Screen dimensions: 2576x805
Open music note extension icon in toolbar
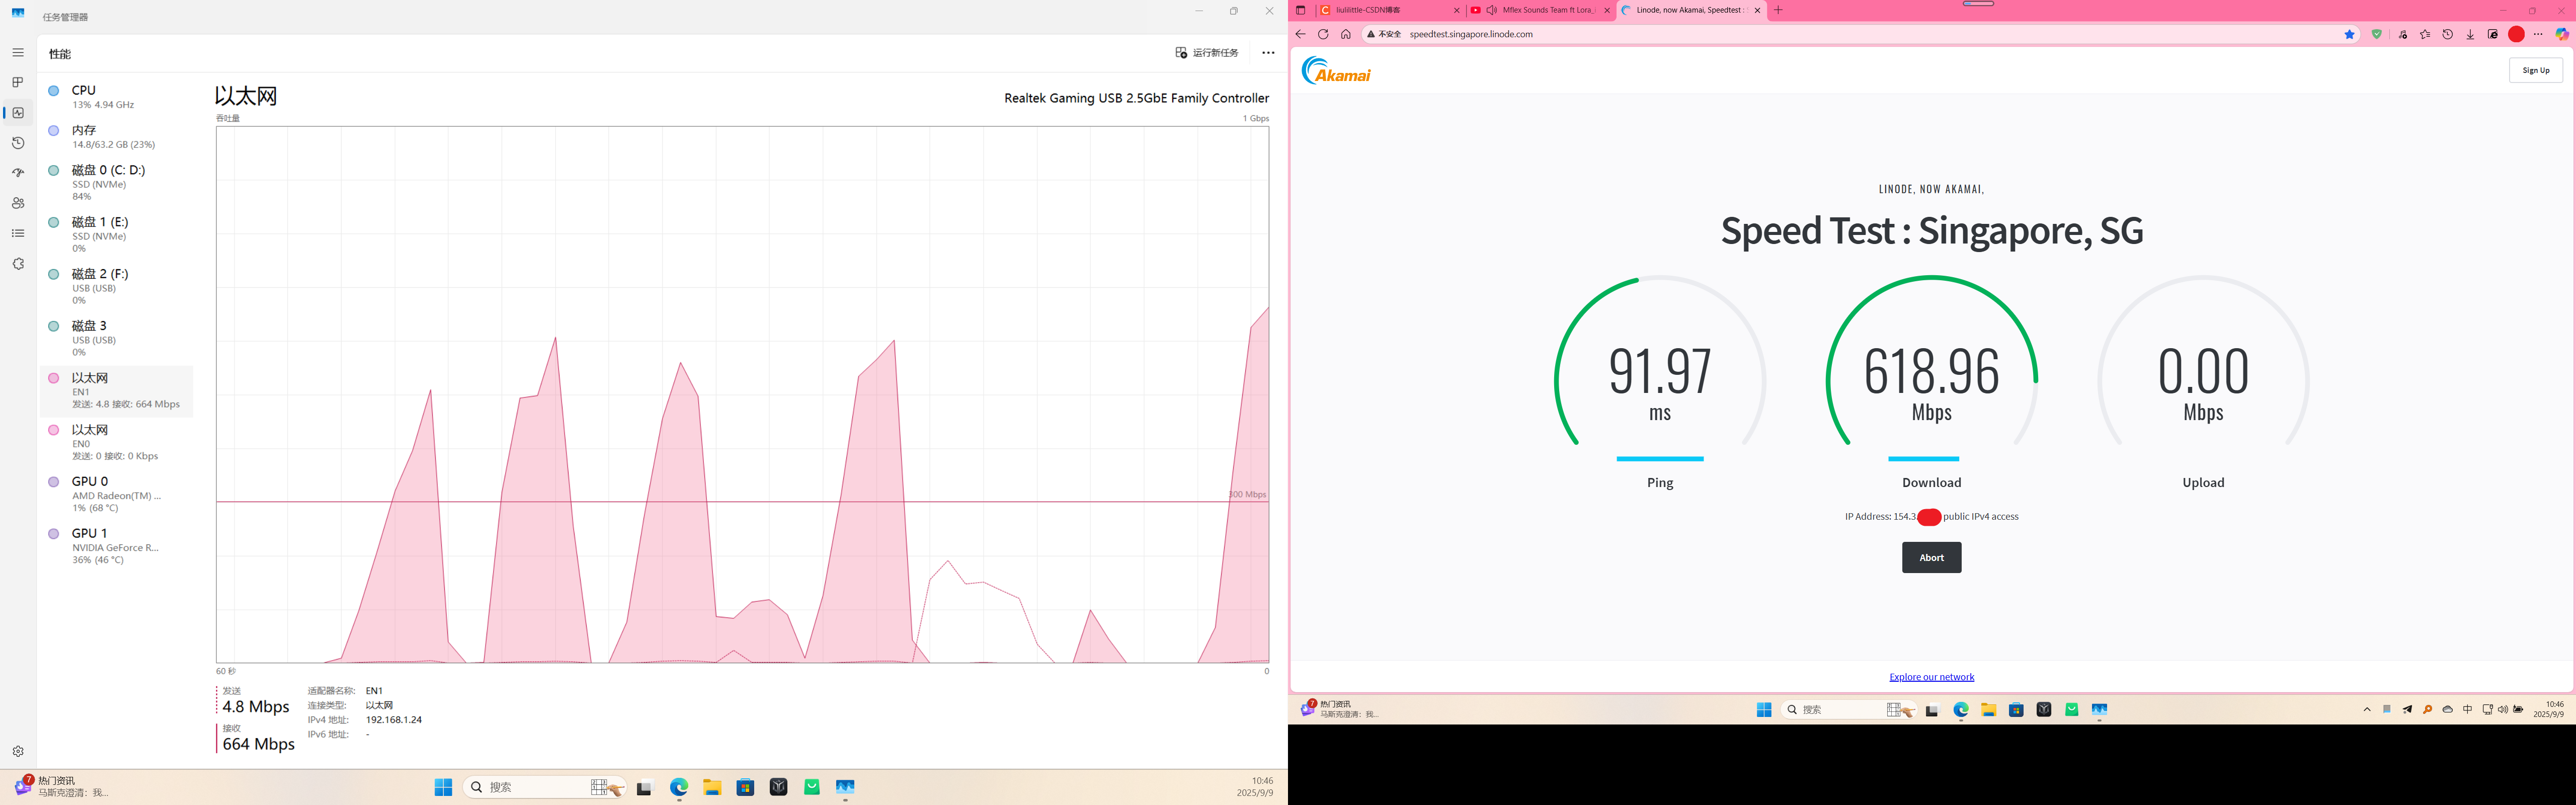pyautogui.click(x=2403, y=34)
